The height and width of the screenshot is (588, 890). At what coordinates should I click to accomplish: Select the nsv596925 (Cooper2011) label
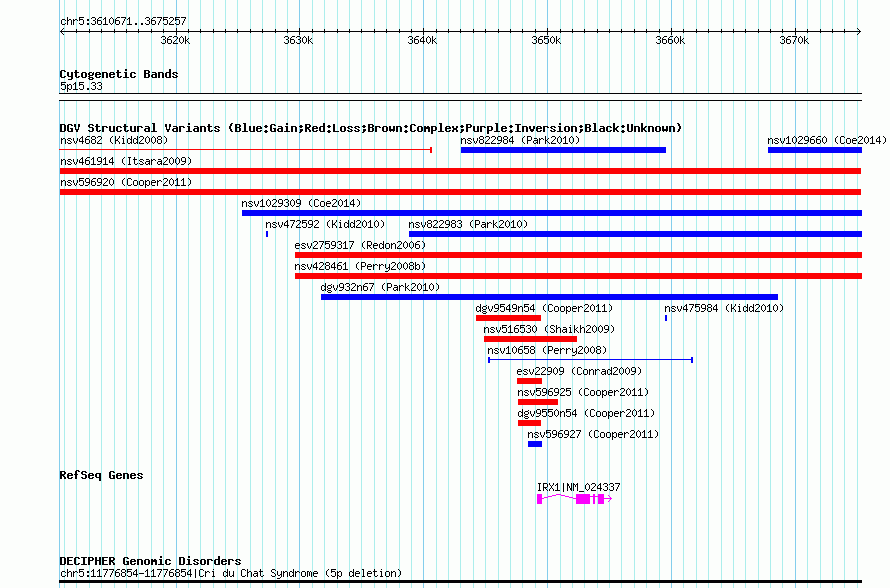(x=583, y=392)
